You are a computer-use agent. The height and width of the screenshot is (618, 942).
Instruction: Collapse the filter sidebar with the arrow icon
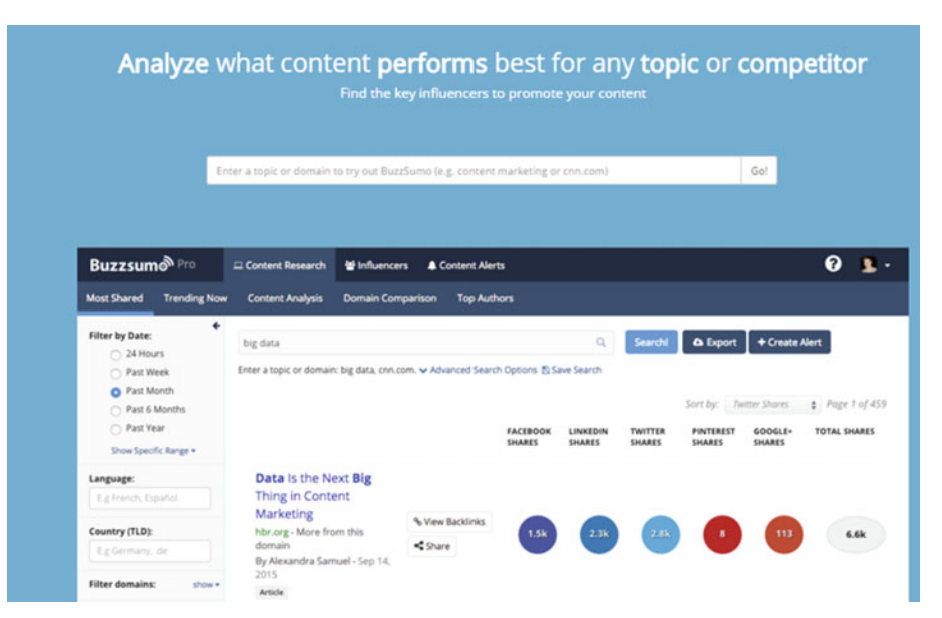[x=216, y=326]
